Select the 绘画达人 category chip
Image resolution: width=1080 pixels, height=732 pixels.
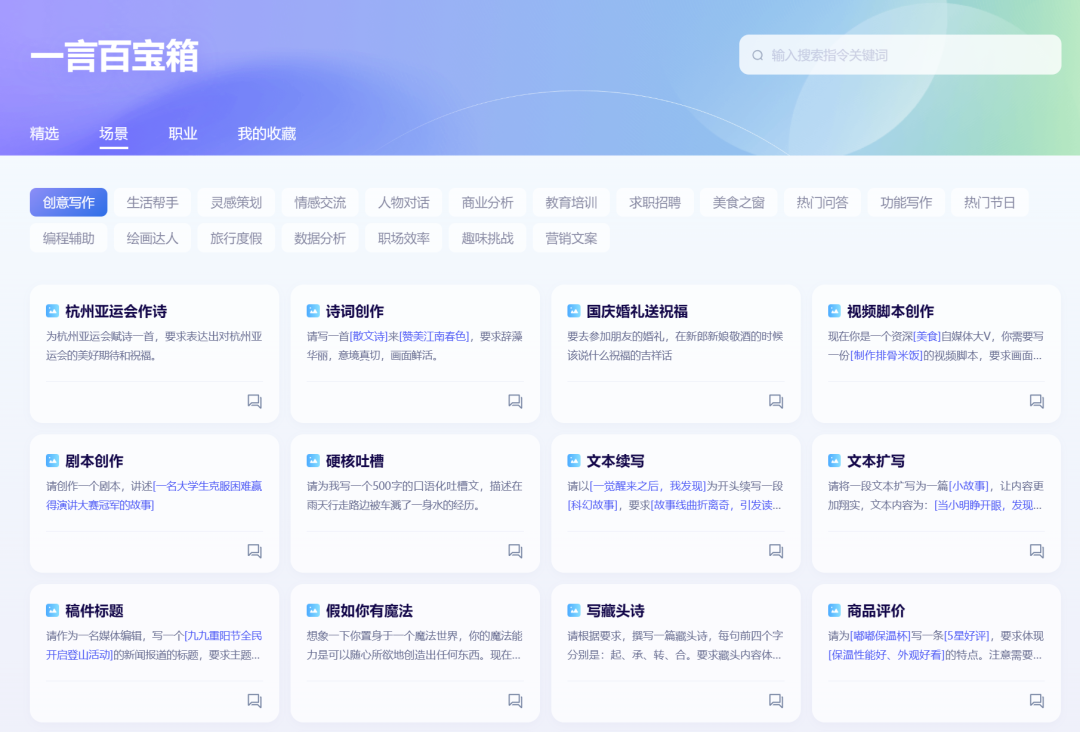(152, 238)
